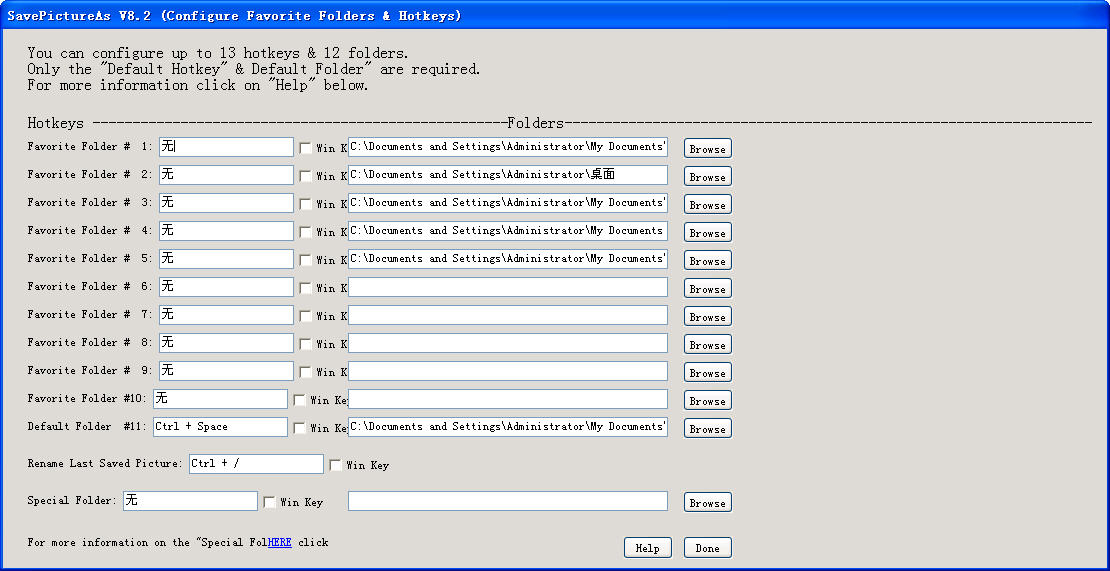Click the Ctrl + Space hotkey field
The height and width of the screenshot is (571, 1110).
(x=221, y=427)
